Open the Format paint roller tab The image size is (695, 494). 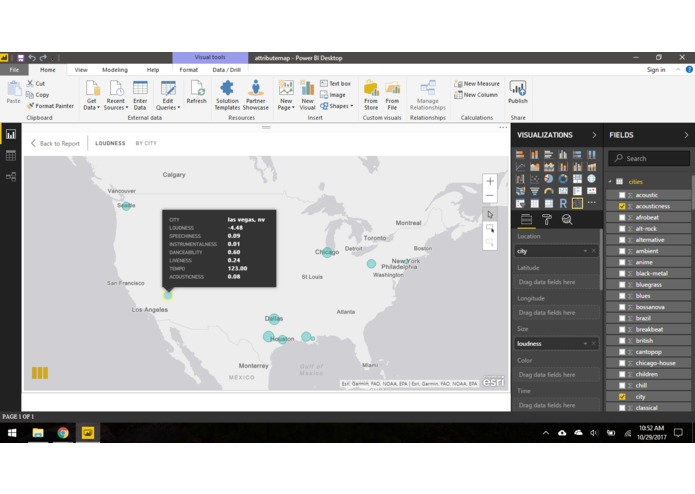tap(547, 220)
